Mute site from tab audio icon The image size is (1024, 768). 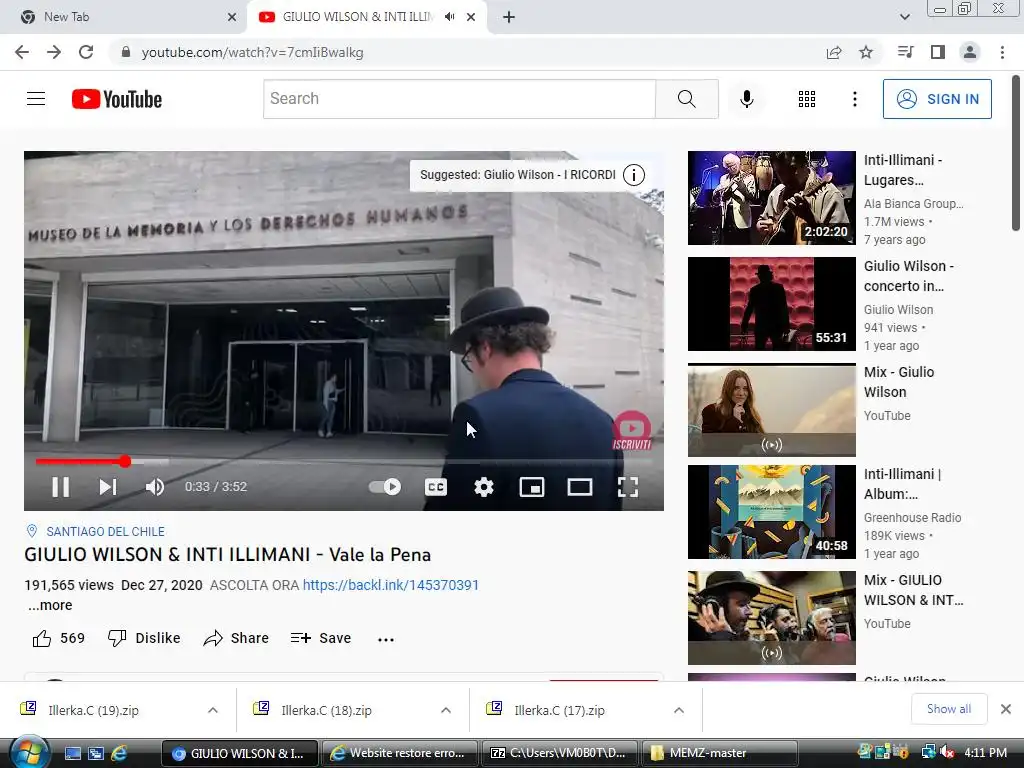(449, 17)
